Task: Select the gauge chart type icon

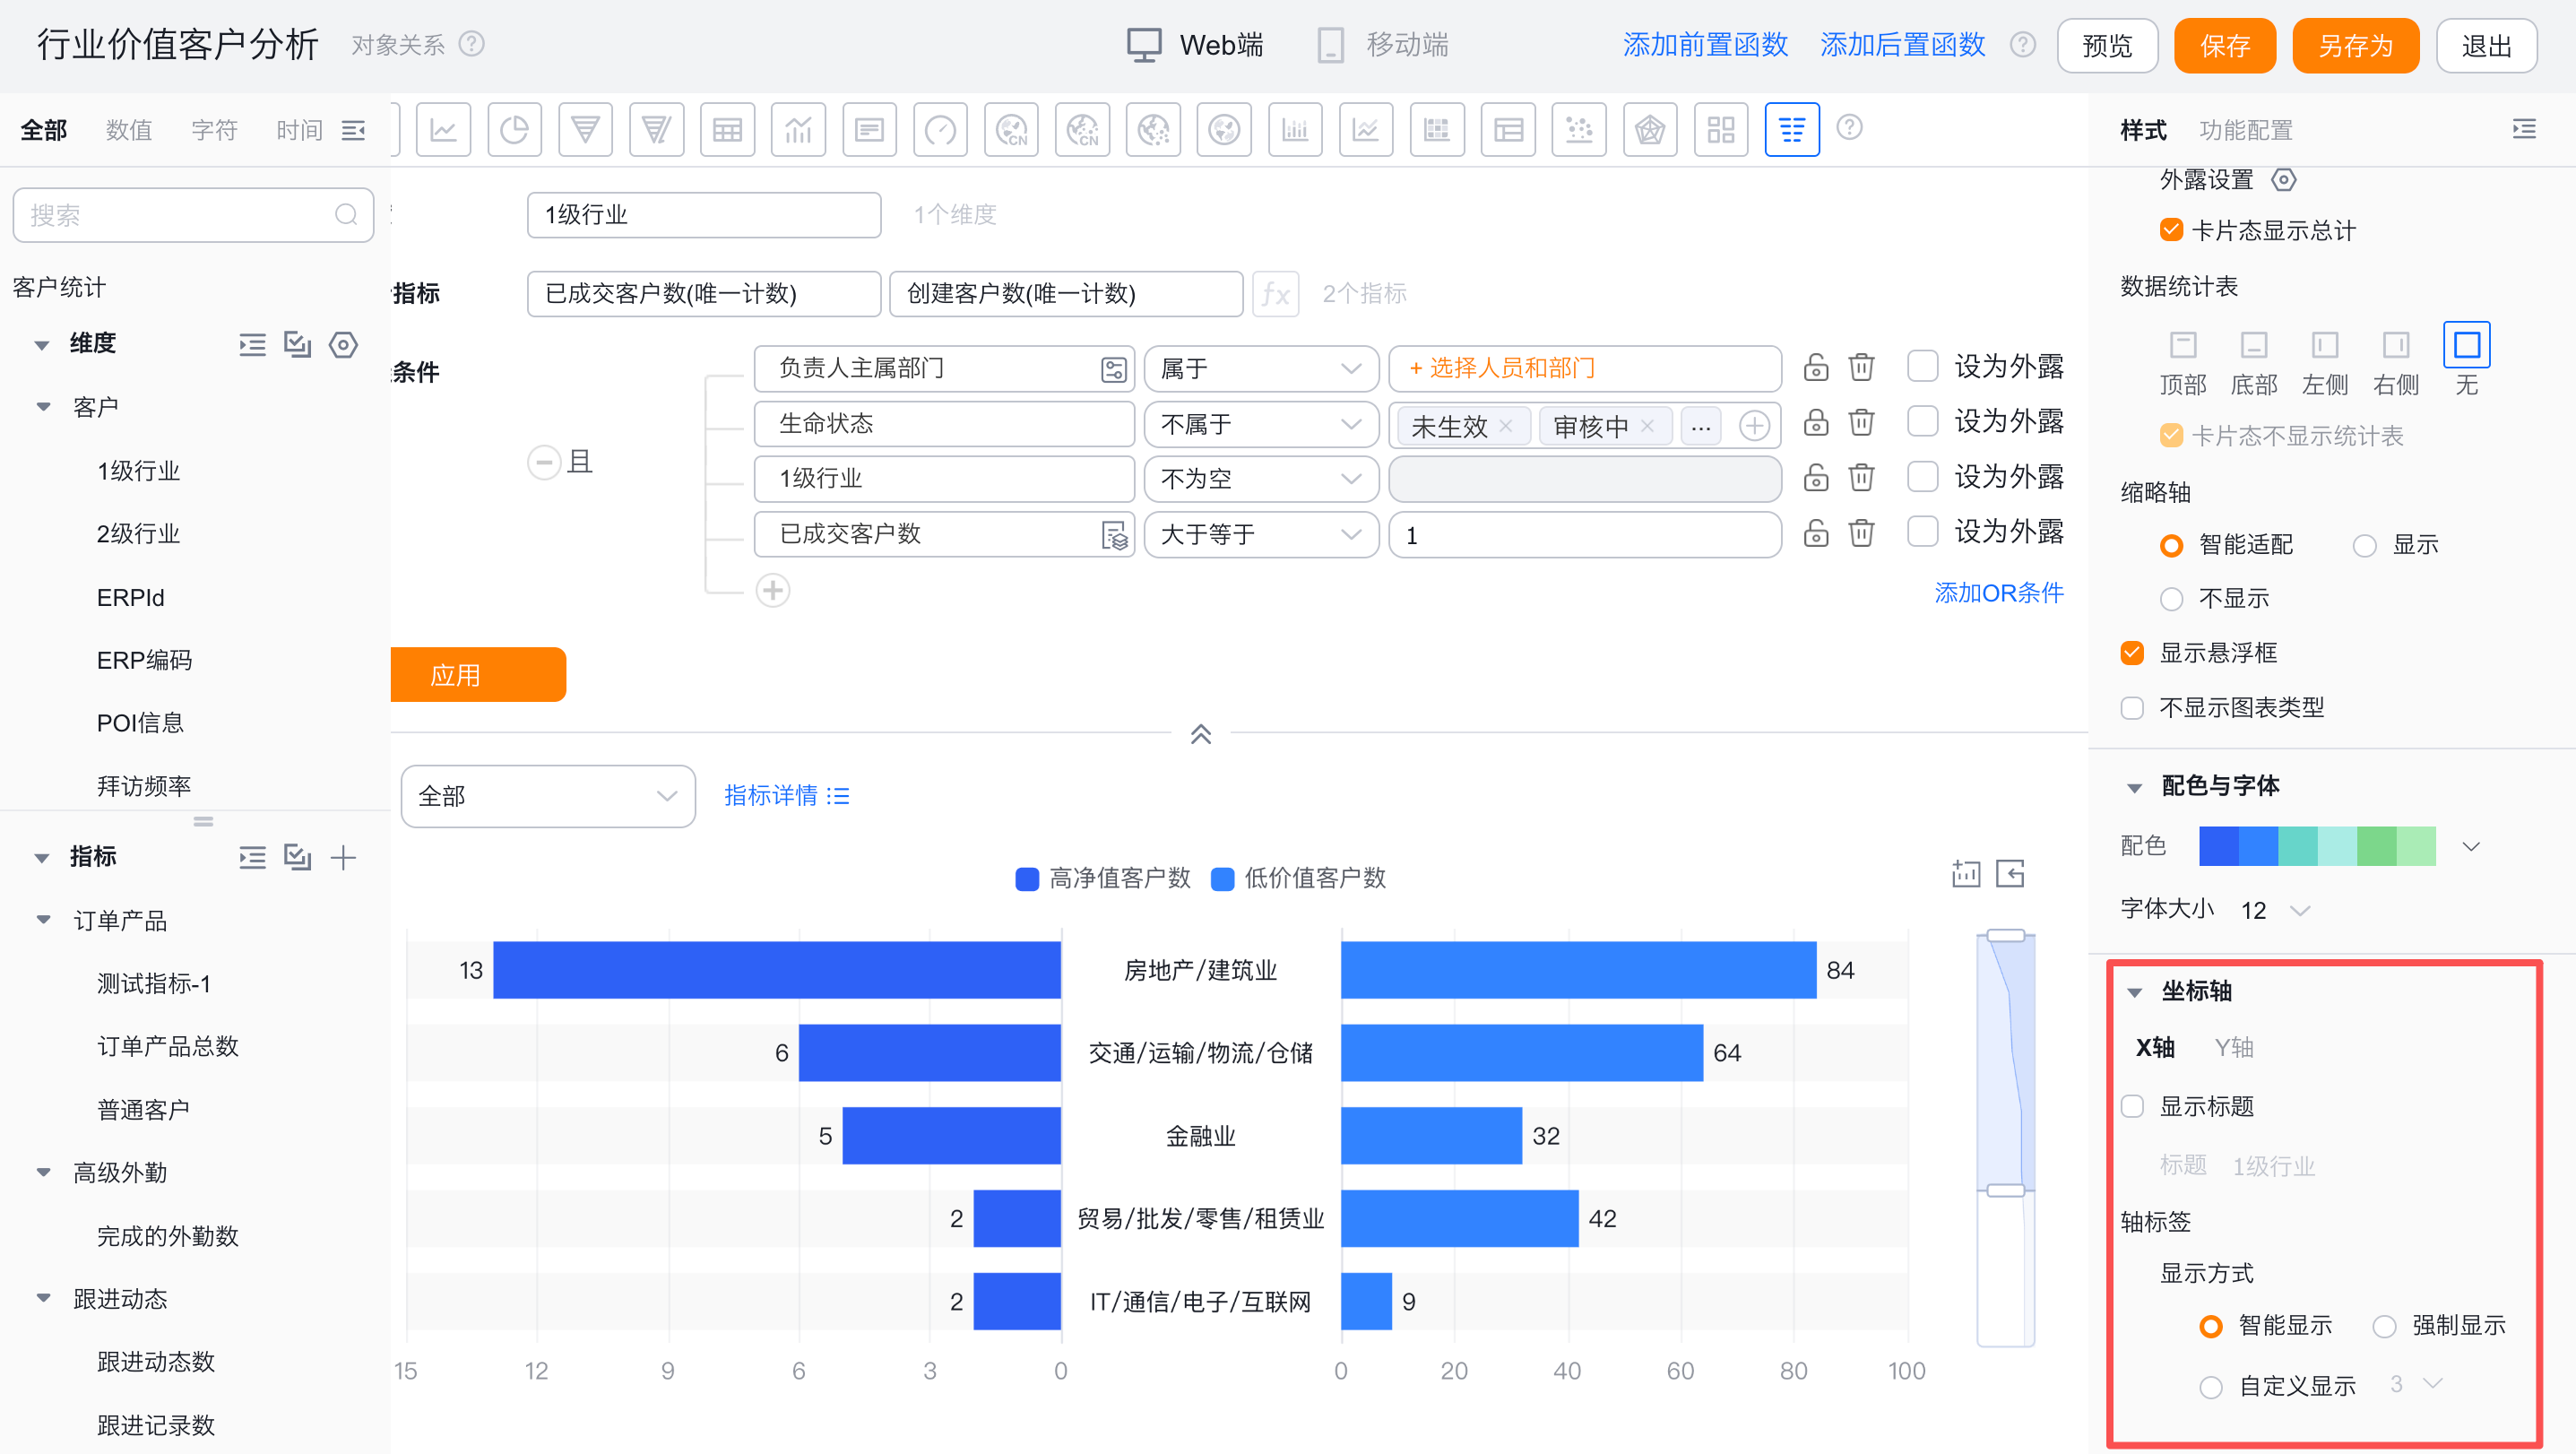Action: point(940,129)
